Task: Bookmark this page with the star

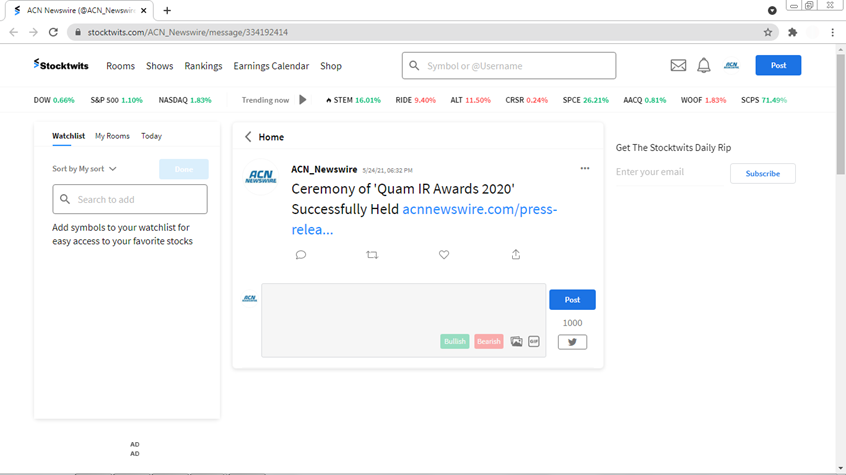Action: (x=768, y=32)
